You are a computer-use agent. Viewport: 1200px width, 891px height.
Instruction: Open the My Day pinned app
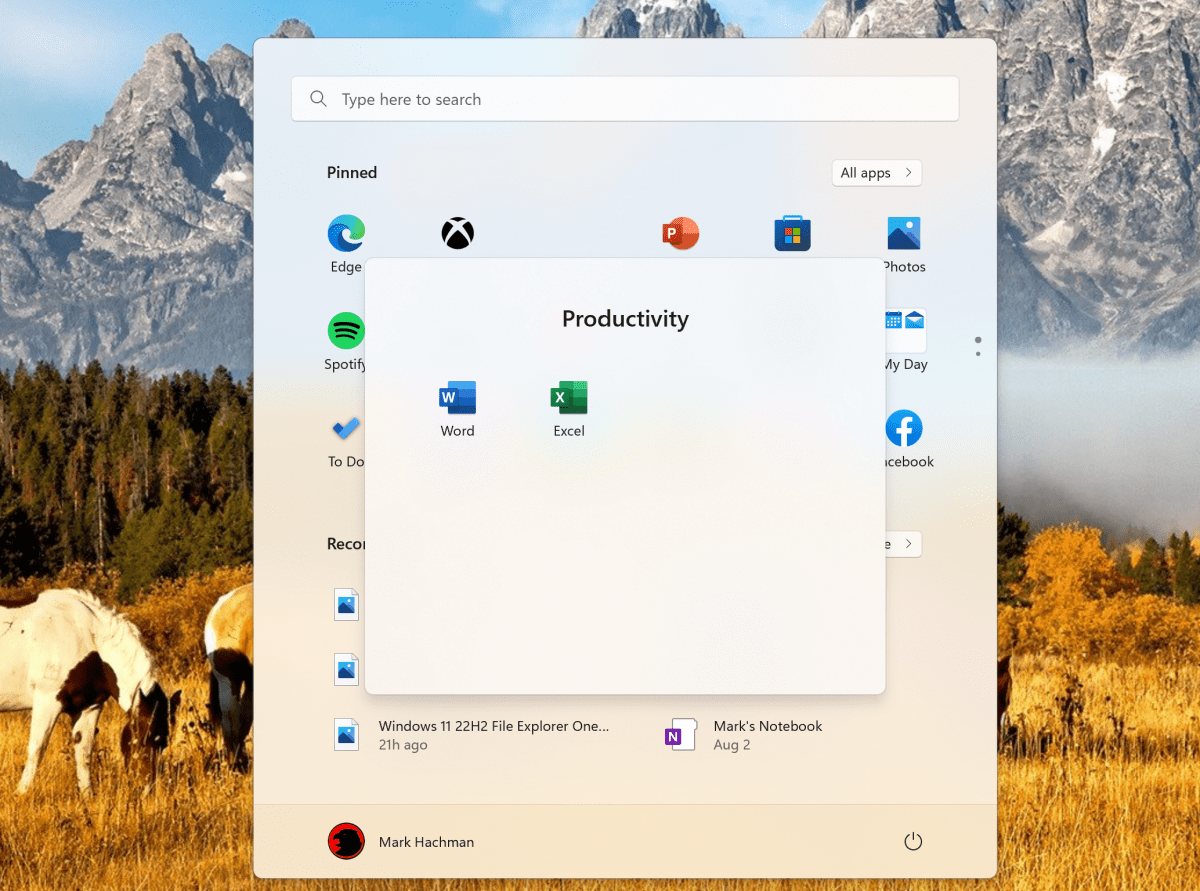coord(905,341)
